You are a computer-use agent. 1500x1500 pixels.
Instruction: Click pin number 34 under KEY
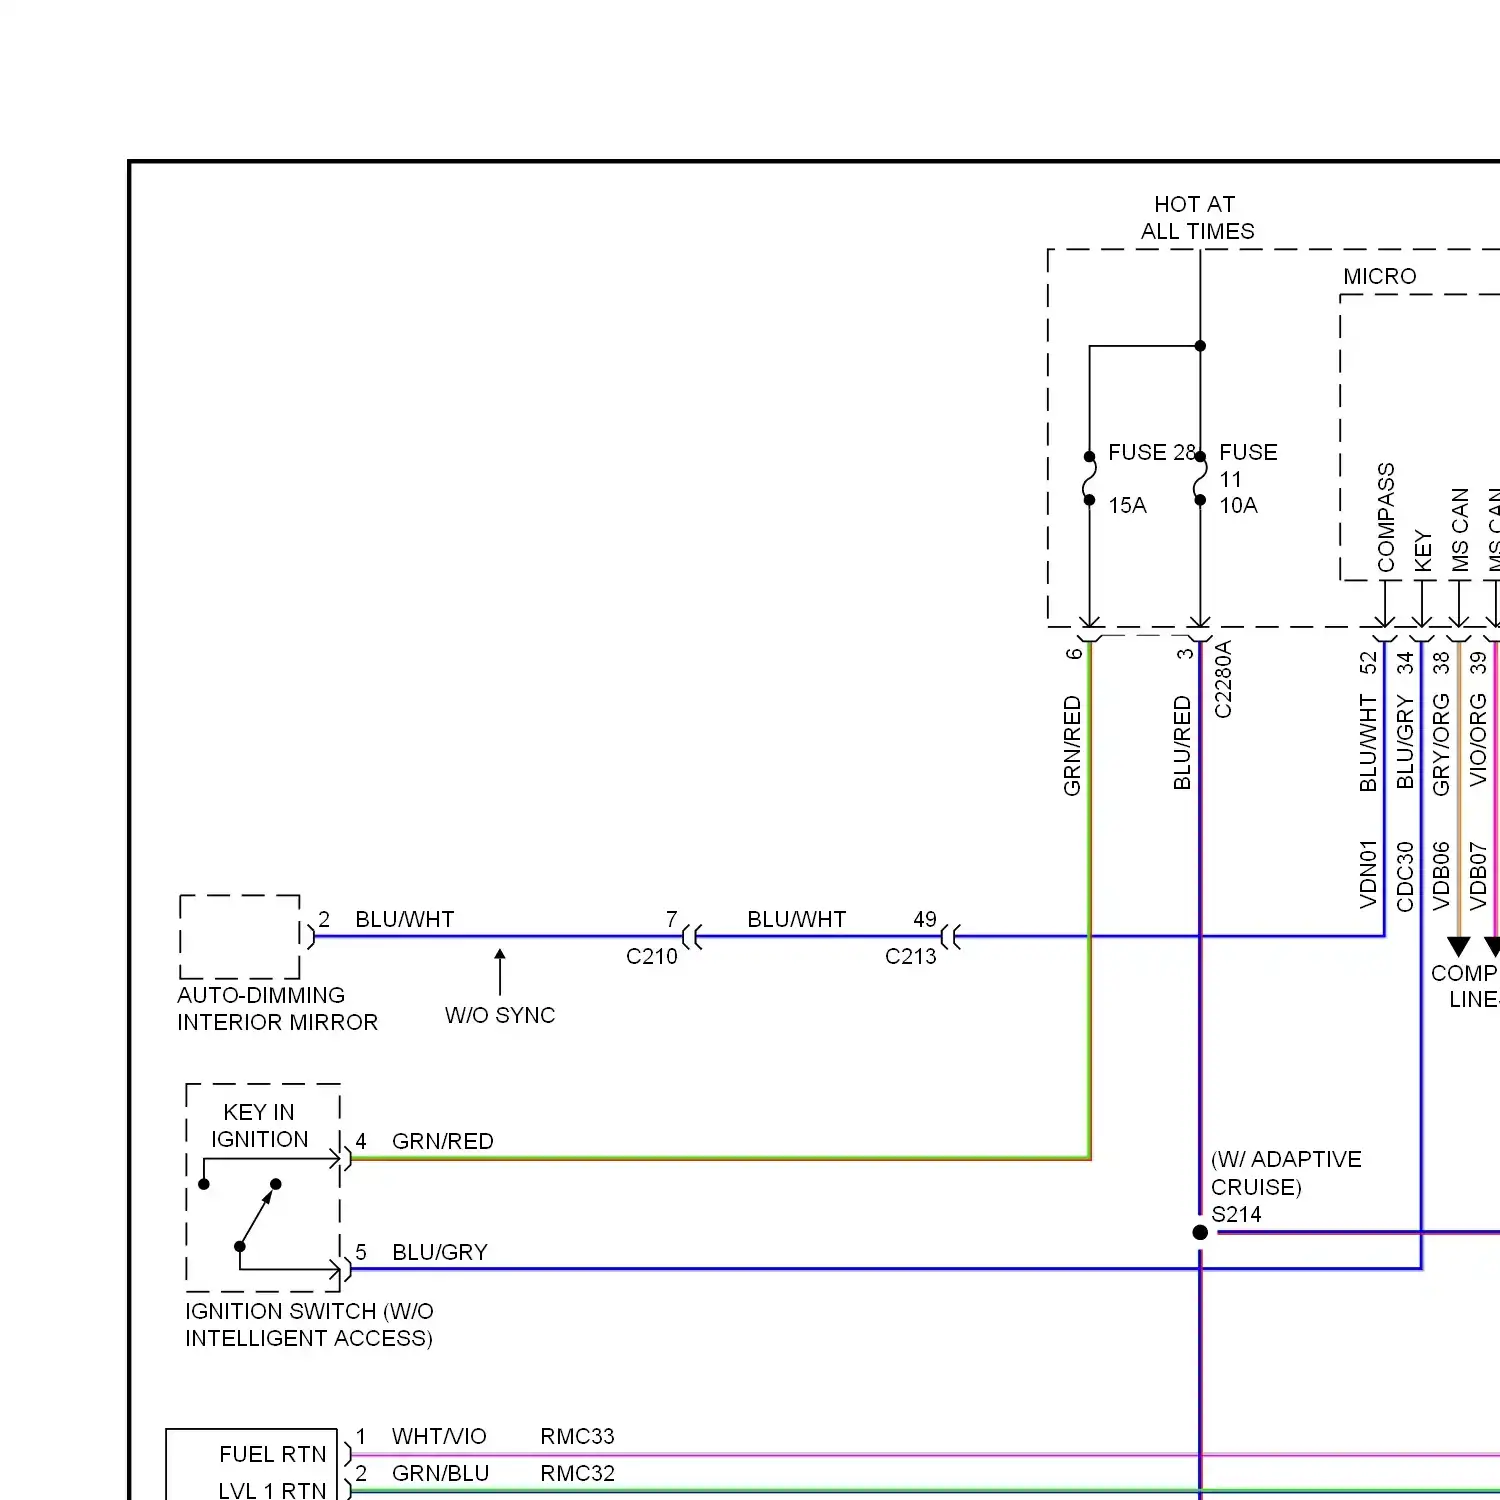(1405, 663)
